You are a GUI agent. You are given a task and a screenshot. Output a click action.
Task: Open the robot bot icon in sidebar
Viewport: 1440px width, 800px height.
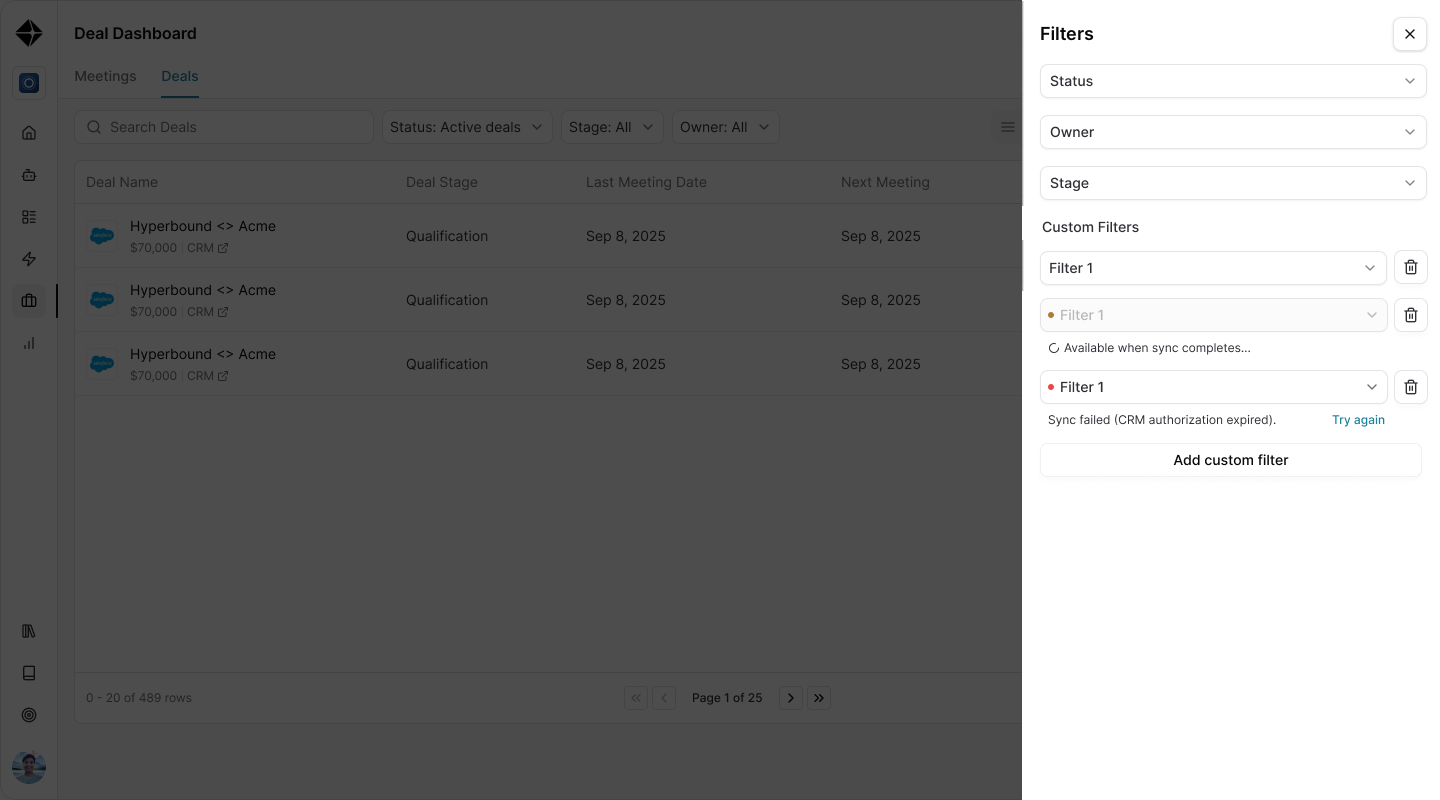(x=29, y=175)
